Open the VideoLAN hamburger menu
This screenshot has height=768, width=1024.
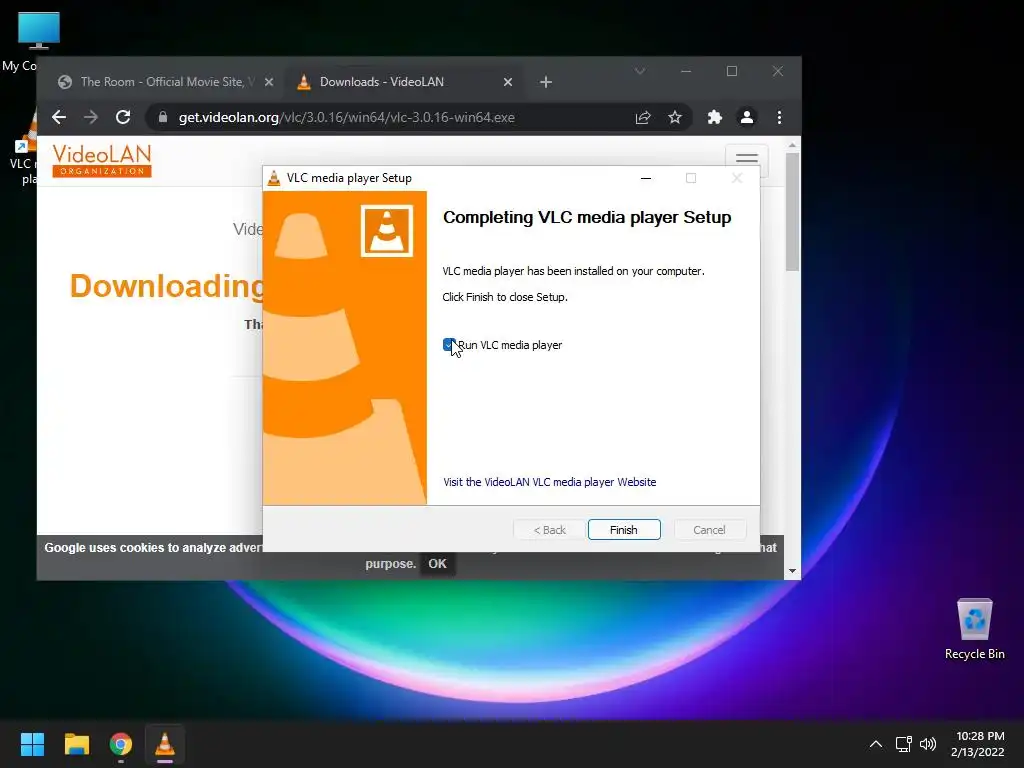tap(746, 159)
